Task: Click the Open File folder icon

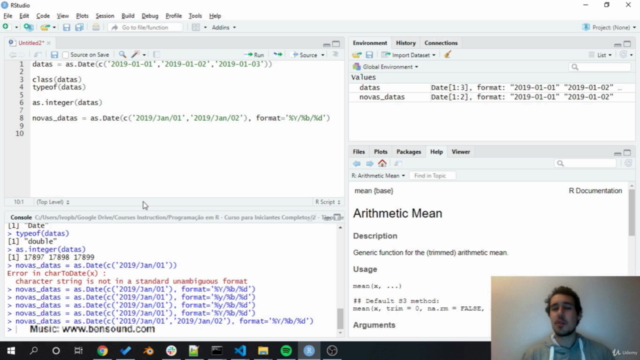Action: pyautogui.click(x=44, y=27)
